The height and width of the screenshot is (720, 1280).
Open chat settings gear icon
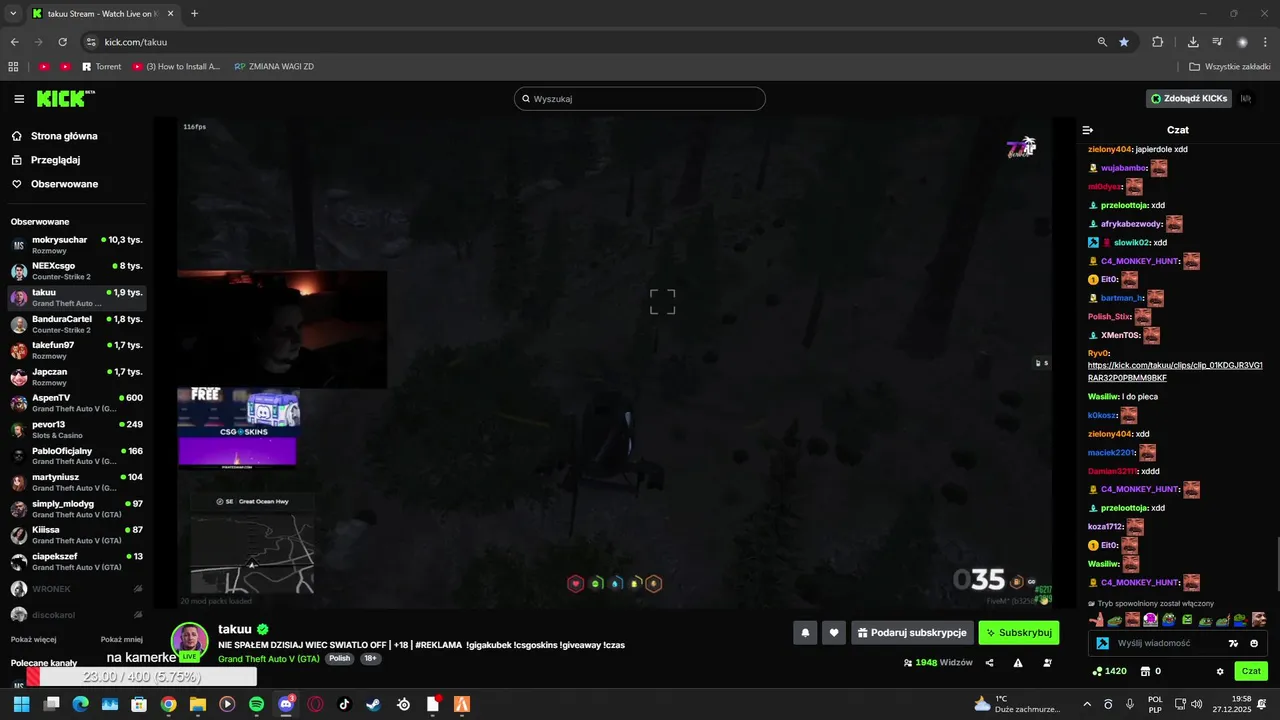click(1220, 671)
